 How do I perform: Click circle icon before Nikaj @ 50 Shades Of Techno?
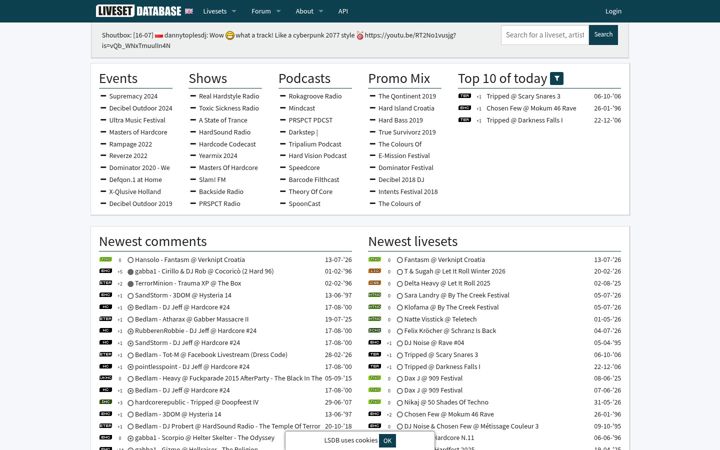(399, 403)
